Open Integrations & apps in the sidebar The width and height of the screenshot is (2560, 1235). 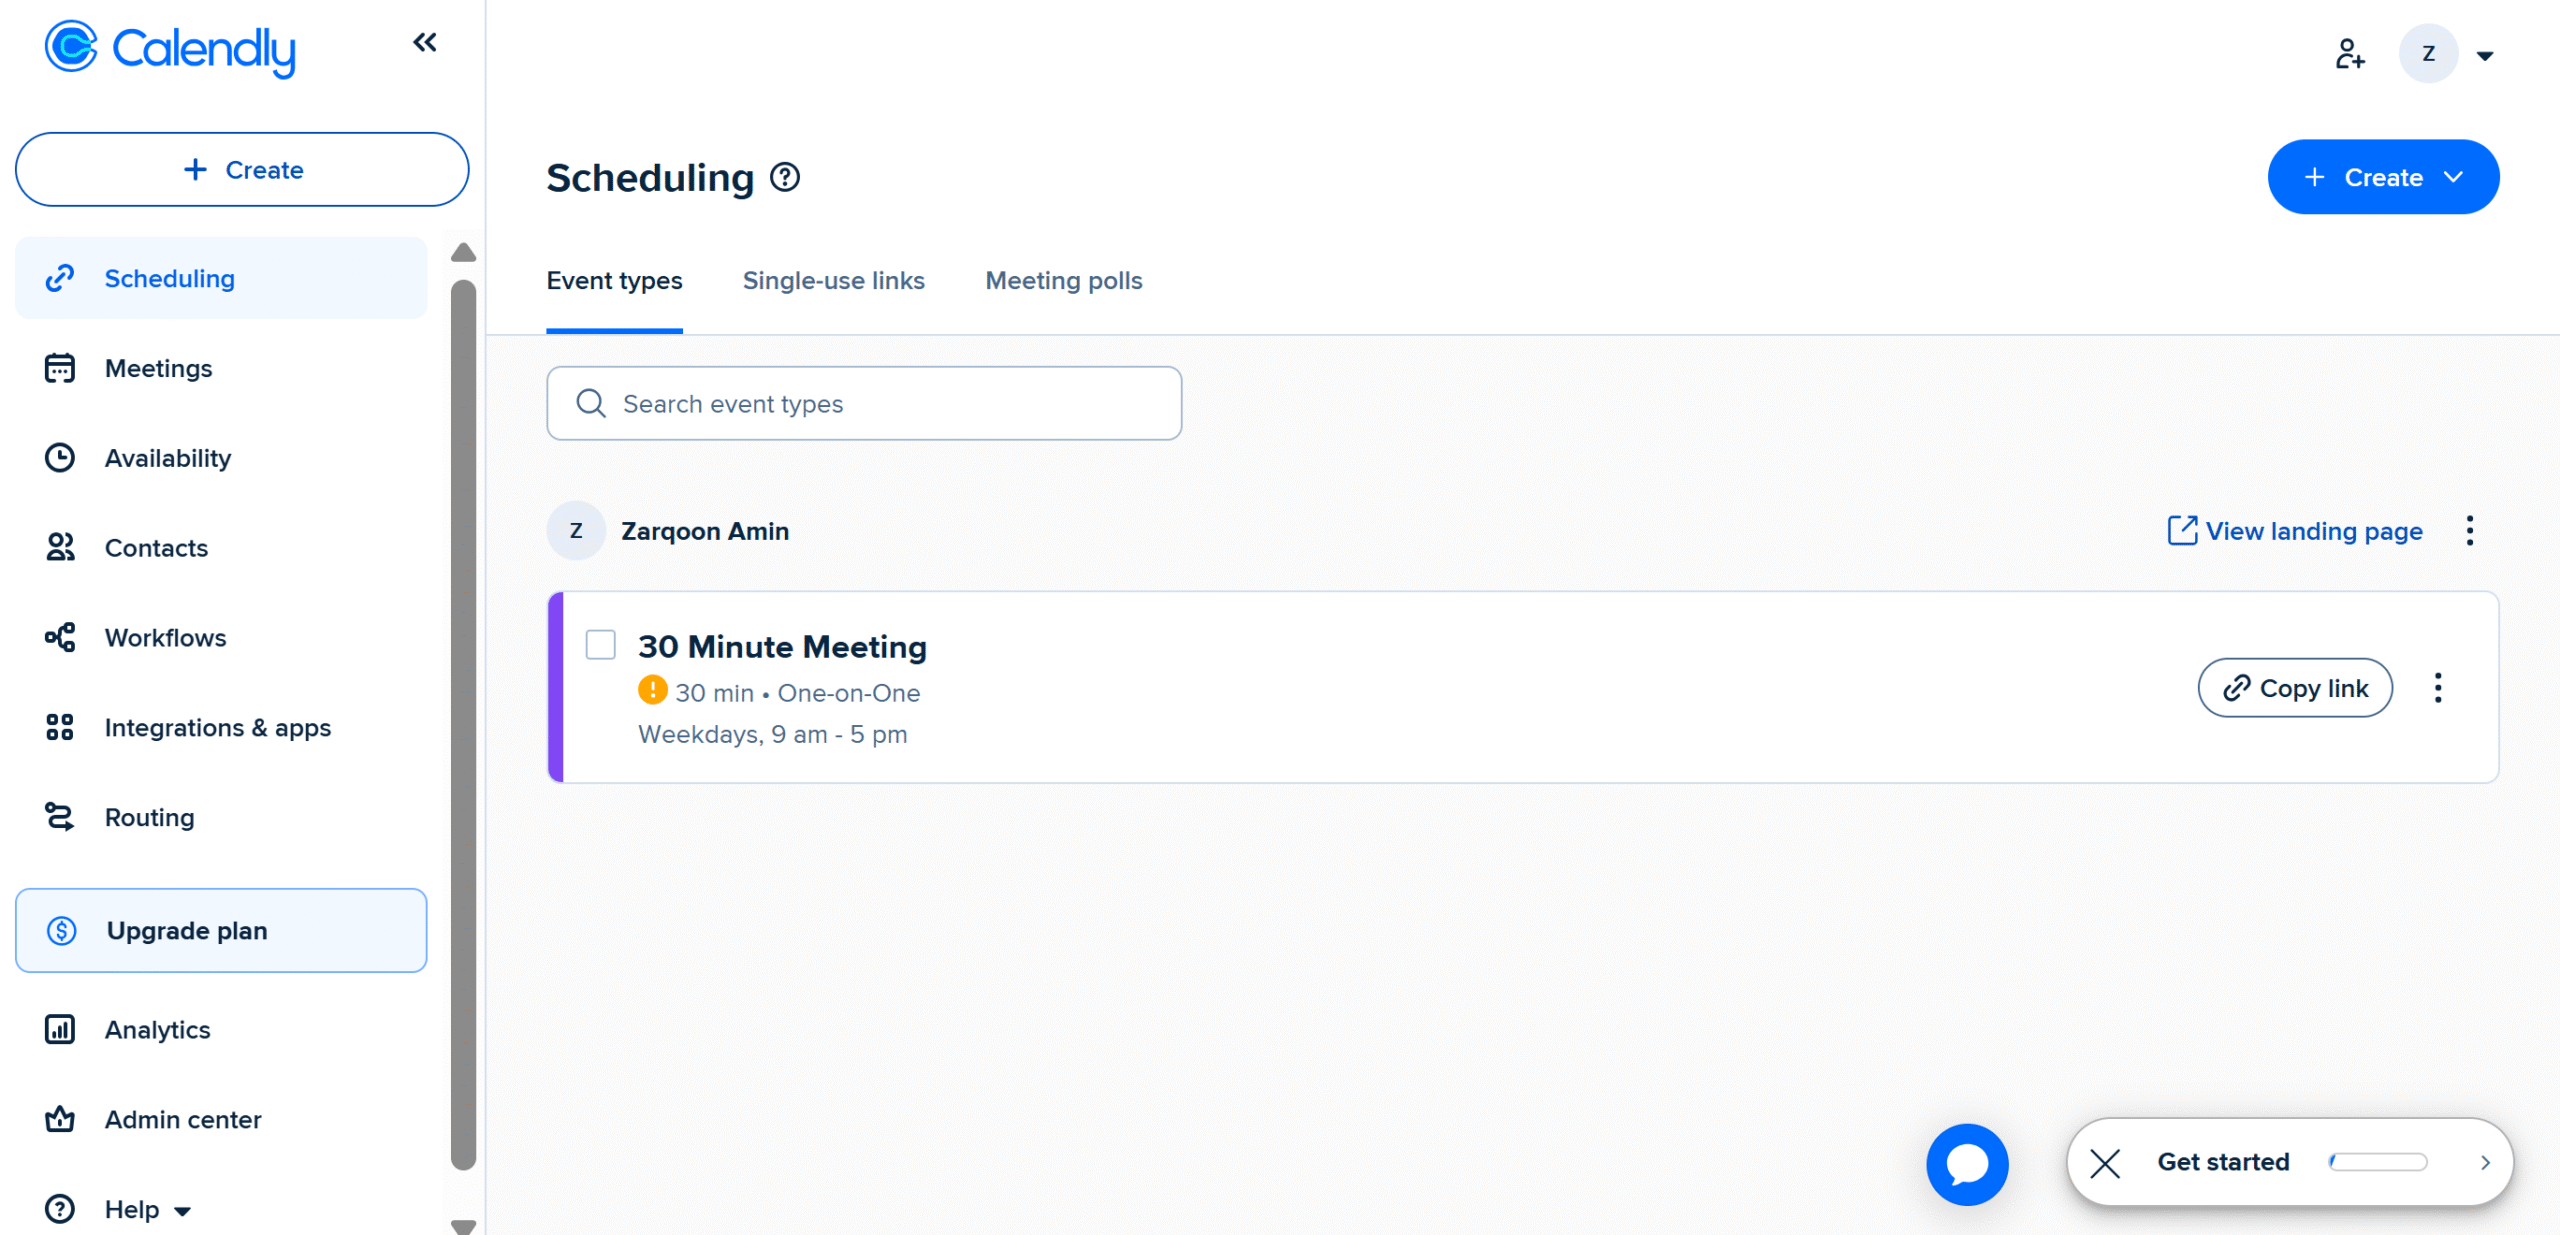tap(221, 728)
